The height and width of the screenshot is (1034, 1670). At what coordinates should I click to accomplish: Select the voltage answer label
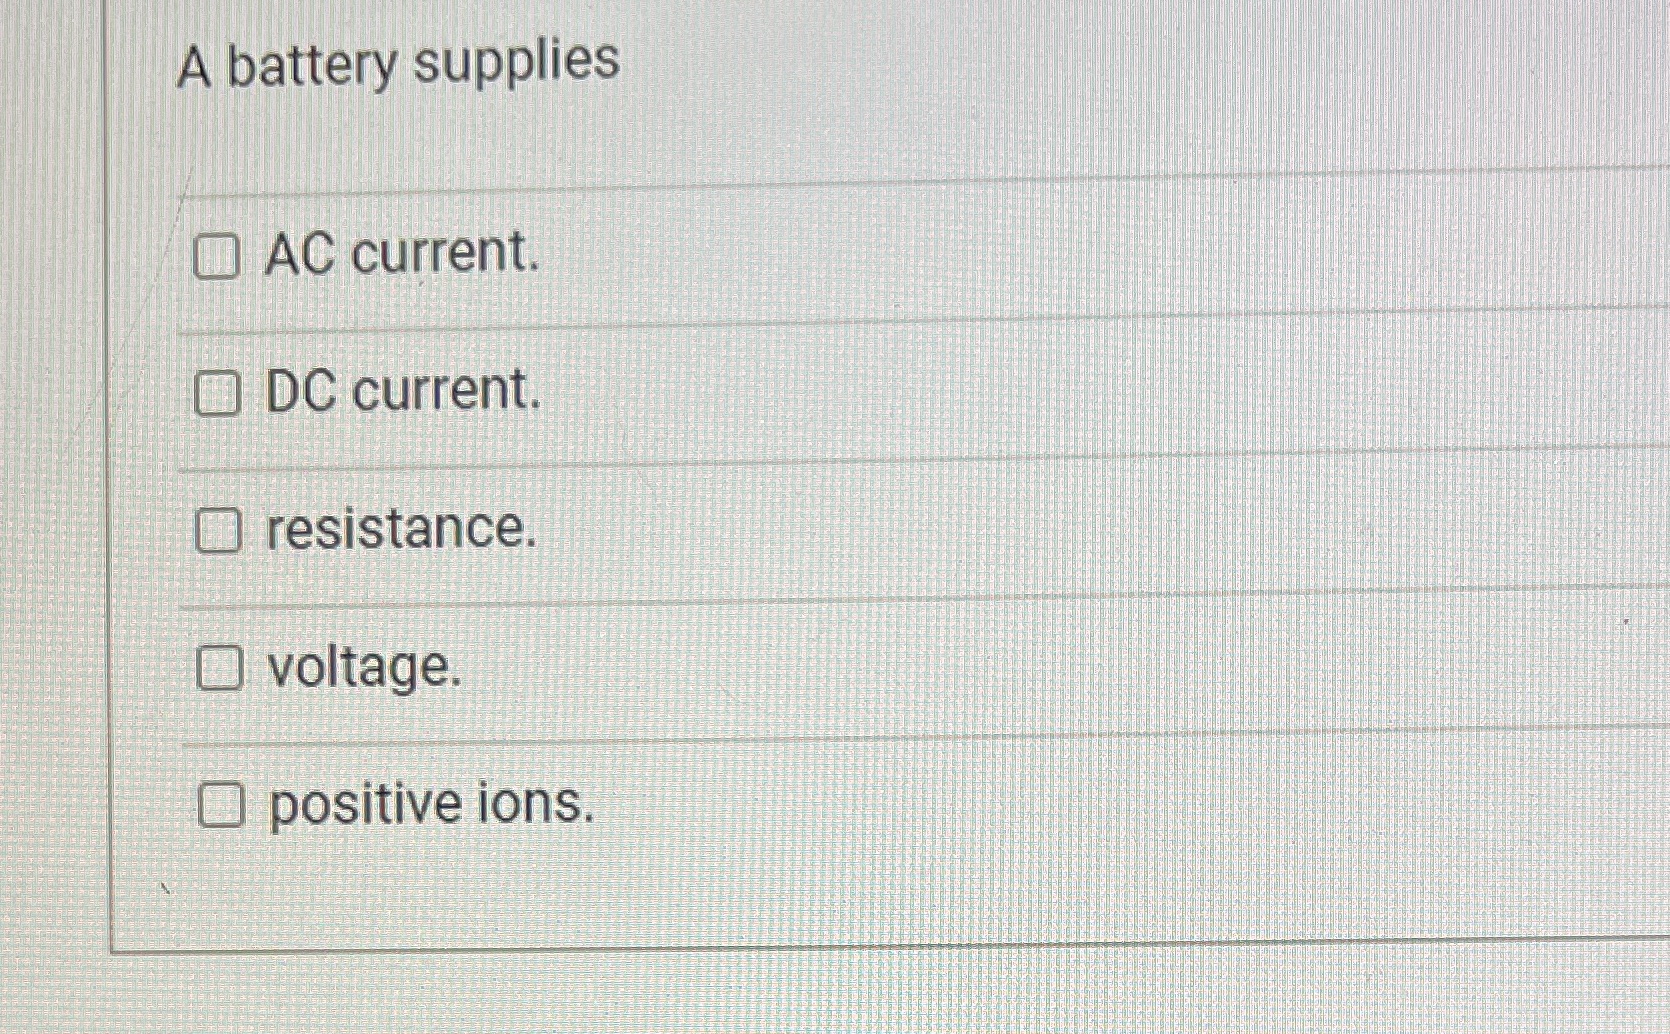tap(360, 670)
